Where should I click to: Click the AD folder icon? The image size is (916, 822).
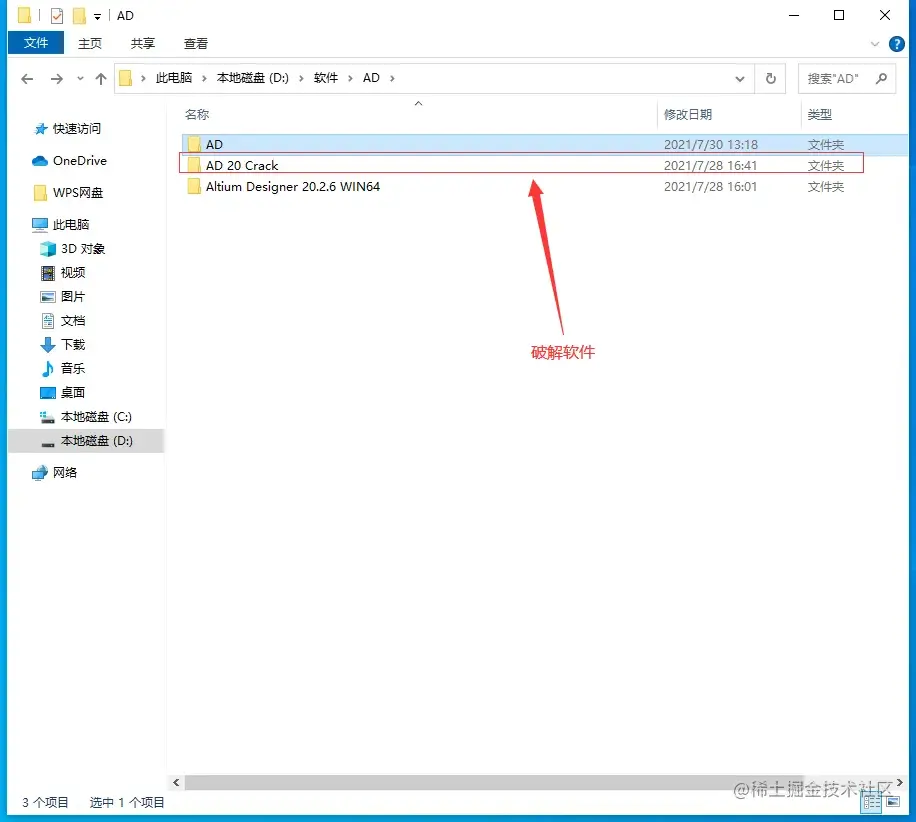click(194, 144)
